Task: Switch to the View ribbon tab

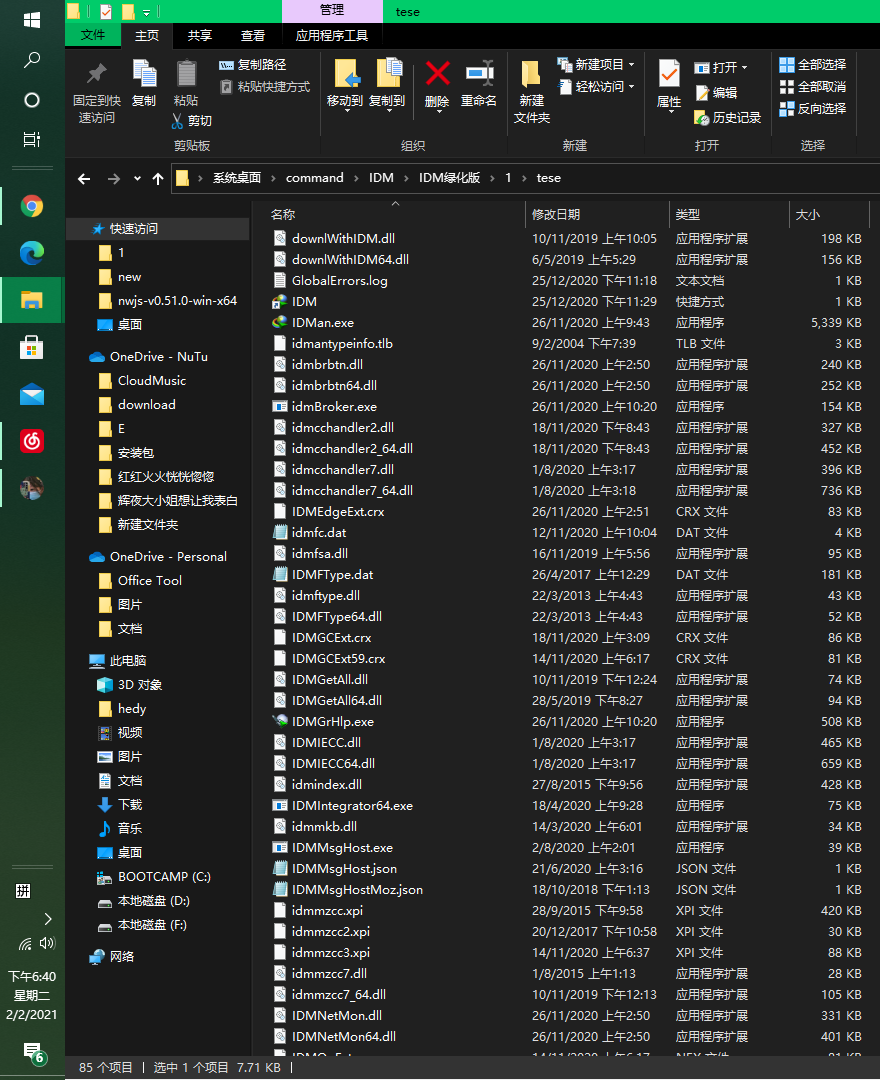Action: tap(253, 35)
